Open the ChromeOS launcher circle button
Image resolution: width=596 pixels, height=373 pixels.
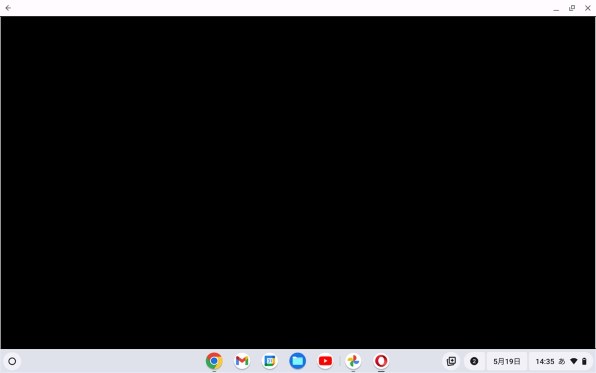point(12,361)
